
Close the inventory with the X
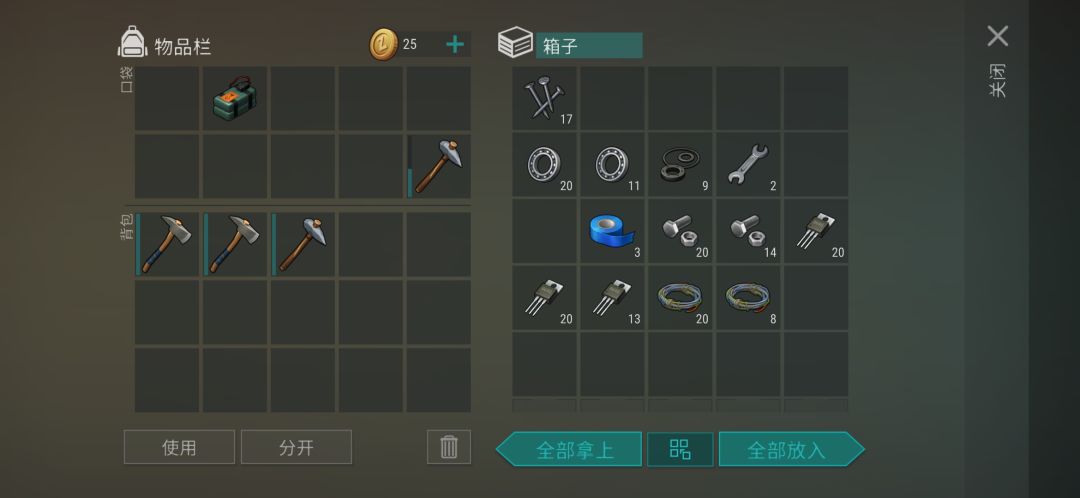click(997, 36)
